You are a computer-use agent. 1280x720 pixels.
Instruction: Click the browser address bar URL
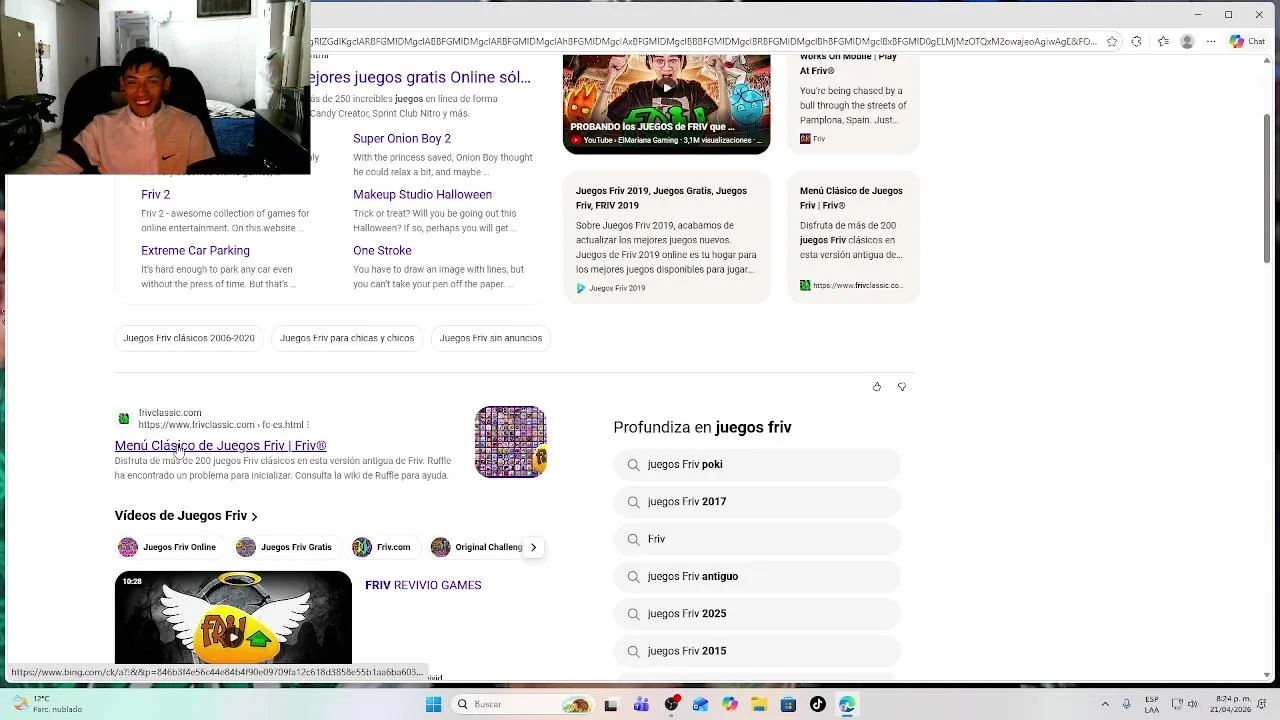coord(704,42)
